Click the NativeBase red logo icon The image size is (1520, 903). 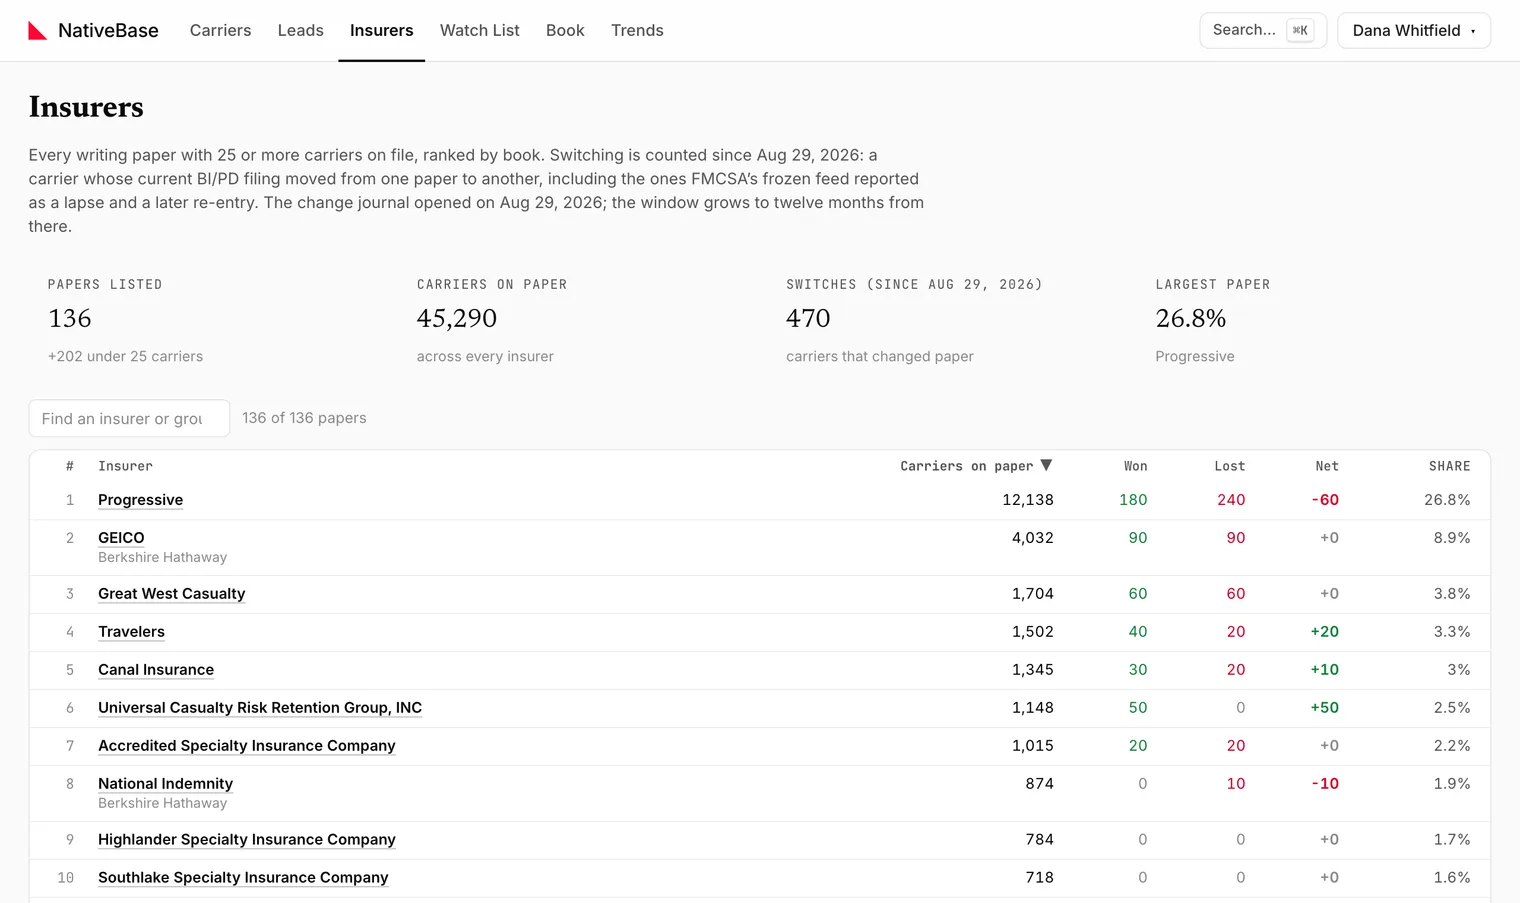click(38, 31)
